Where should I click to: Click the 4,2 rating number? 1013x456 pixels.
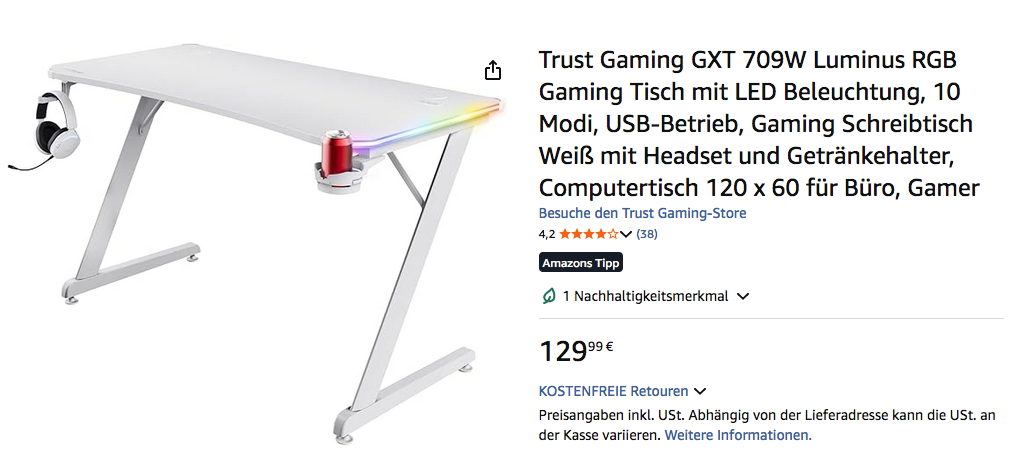(547, 234)
